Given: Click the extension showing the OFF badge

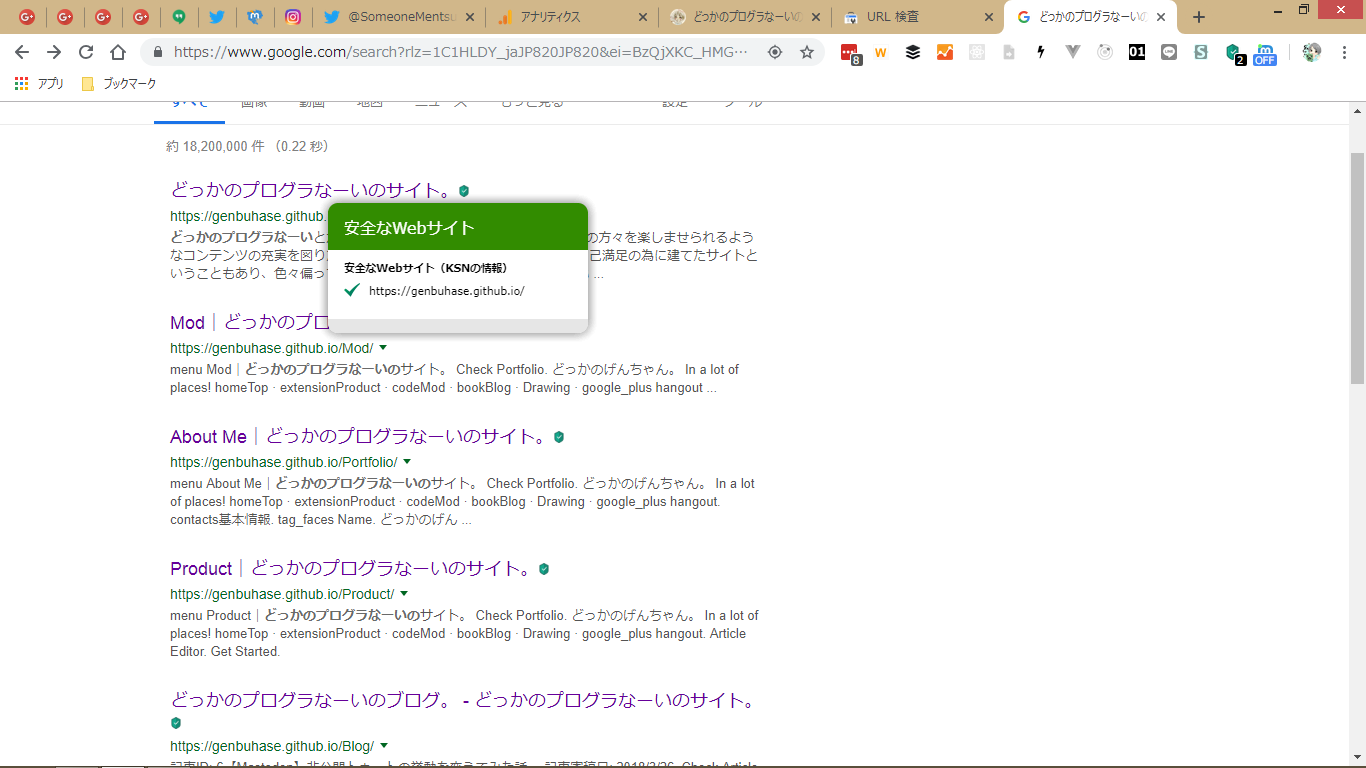Looking at the screenshot, I should (1265, 53).
